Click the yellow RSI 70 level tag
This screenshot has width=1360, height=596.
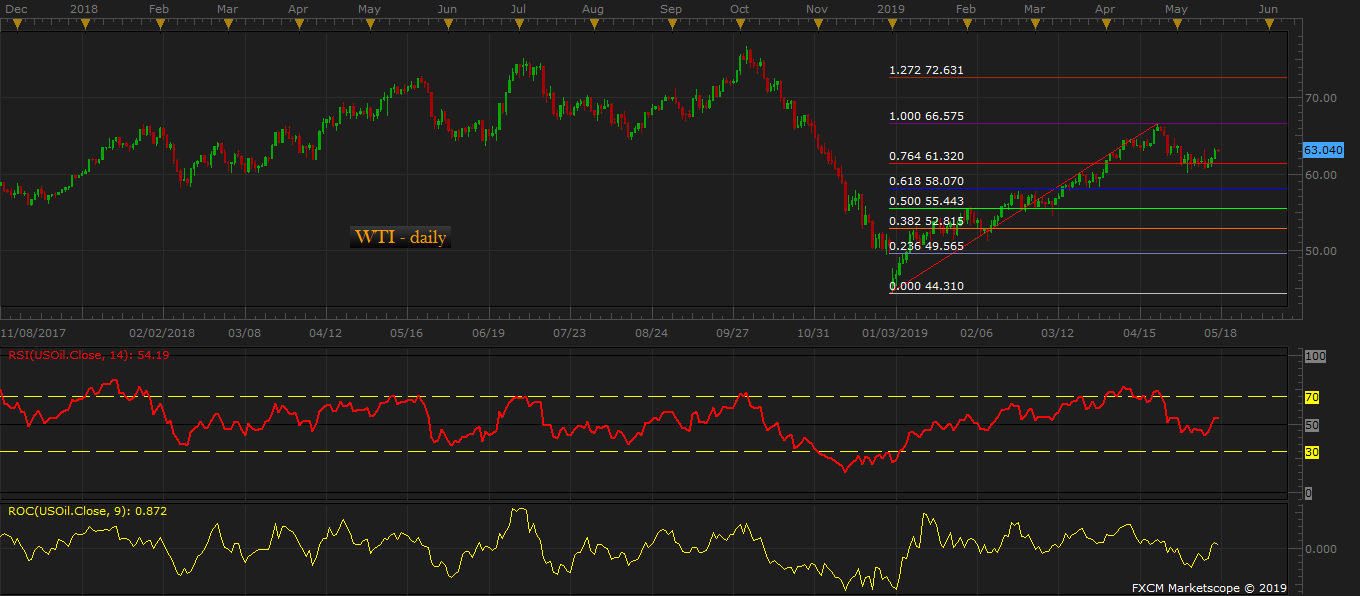click(1312, 397)
